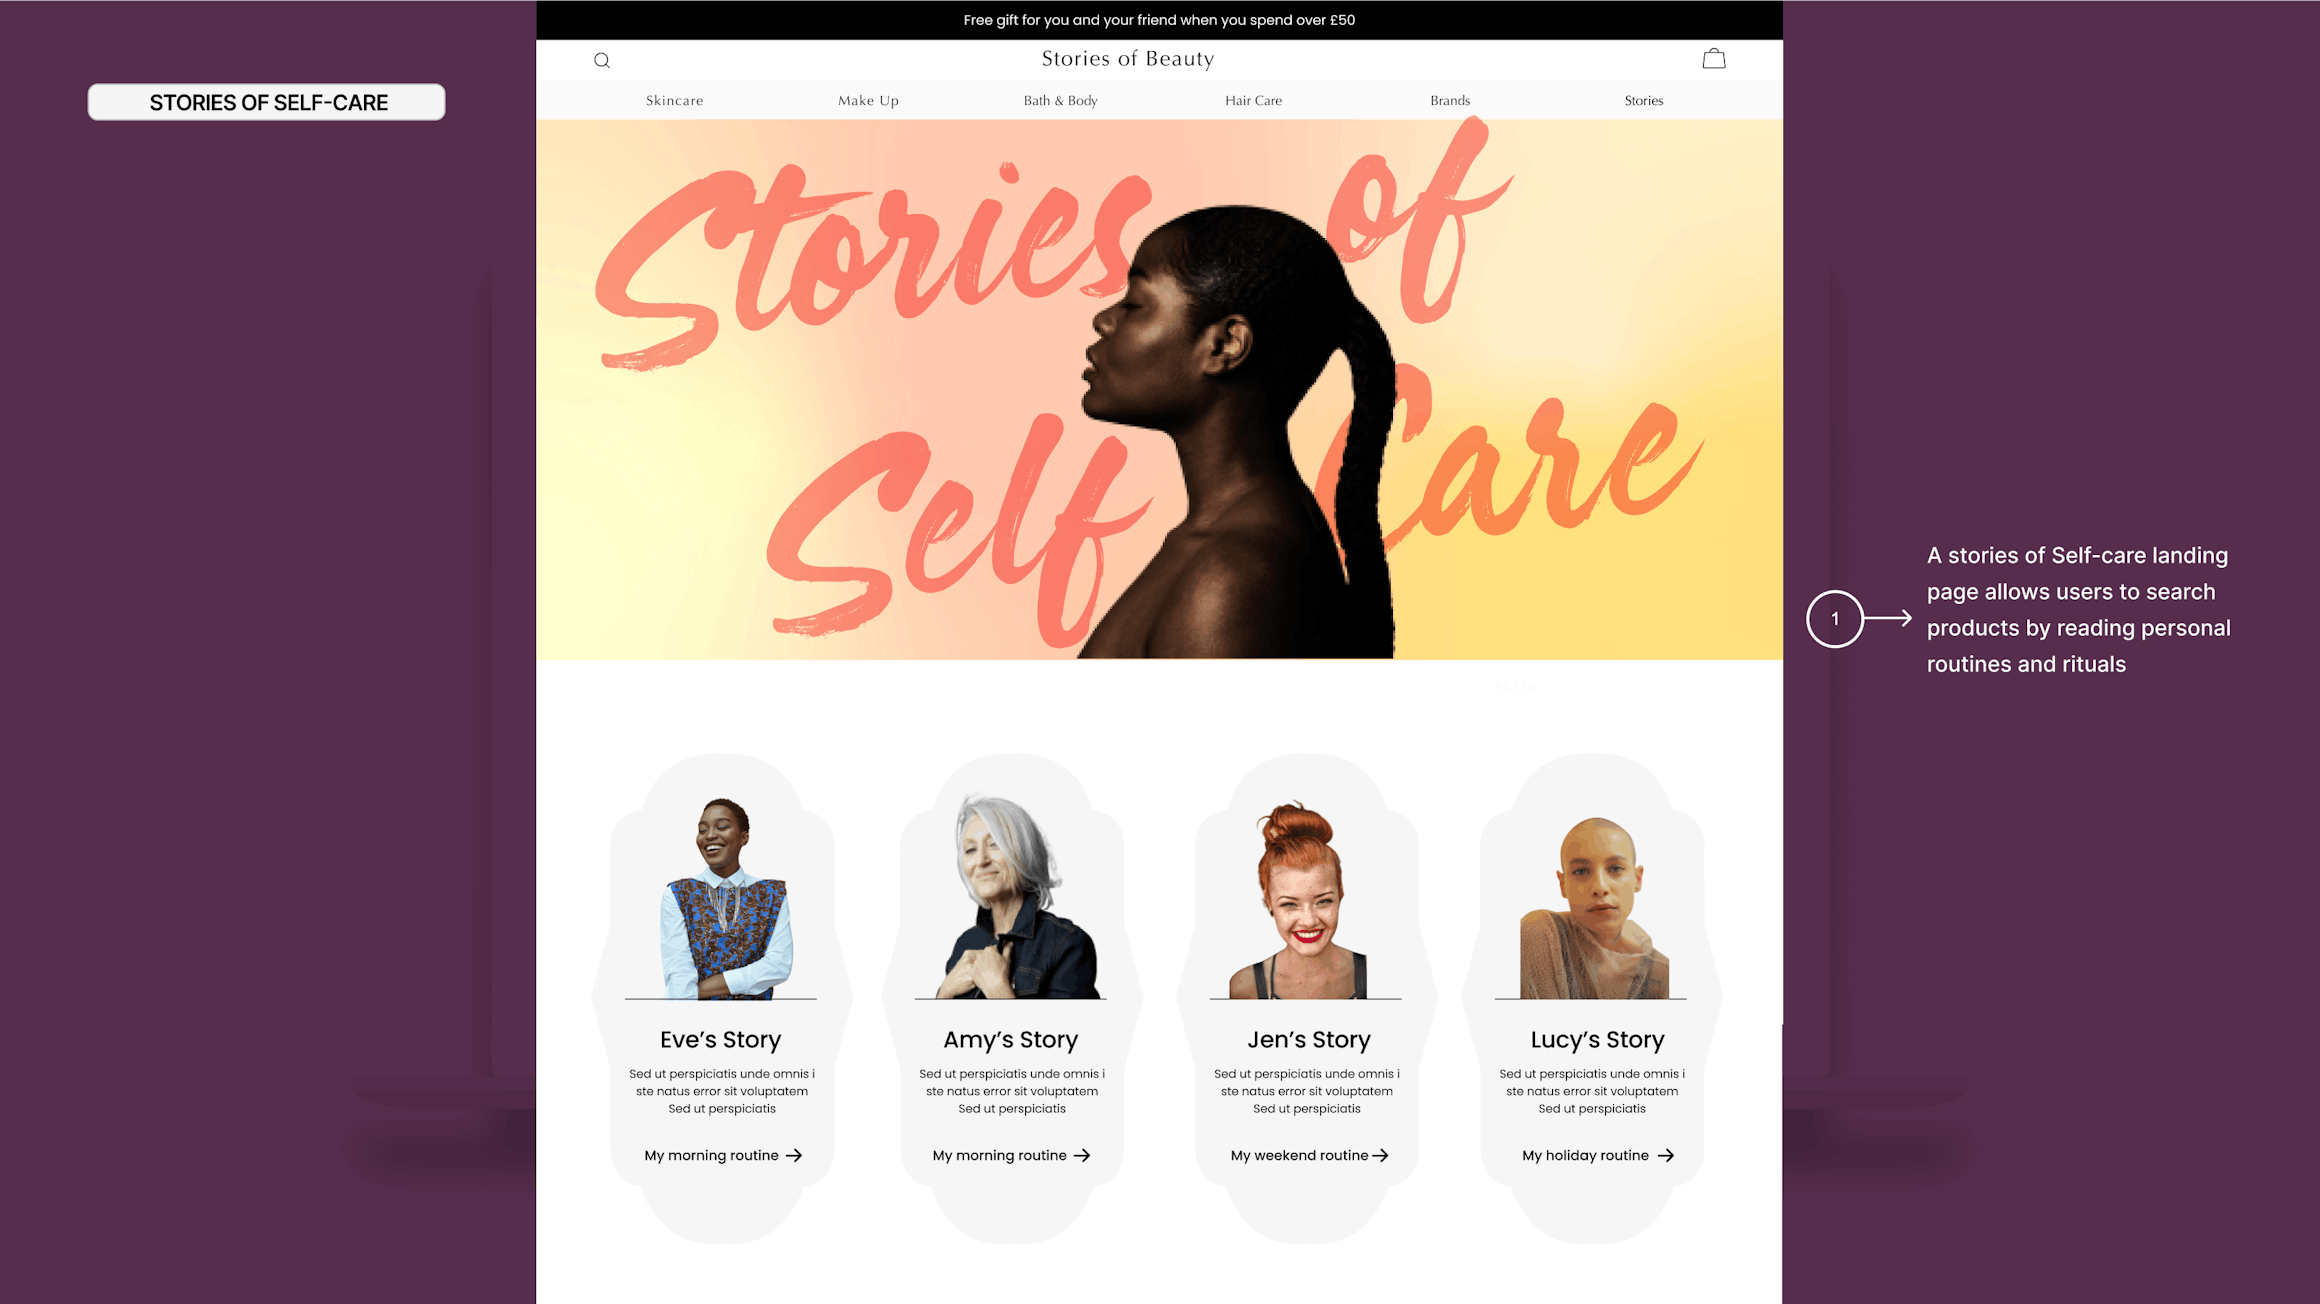Go to Hair Care category
The height and width of the screenshot is (1304, 2320).
[1253, 100]
